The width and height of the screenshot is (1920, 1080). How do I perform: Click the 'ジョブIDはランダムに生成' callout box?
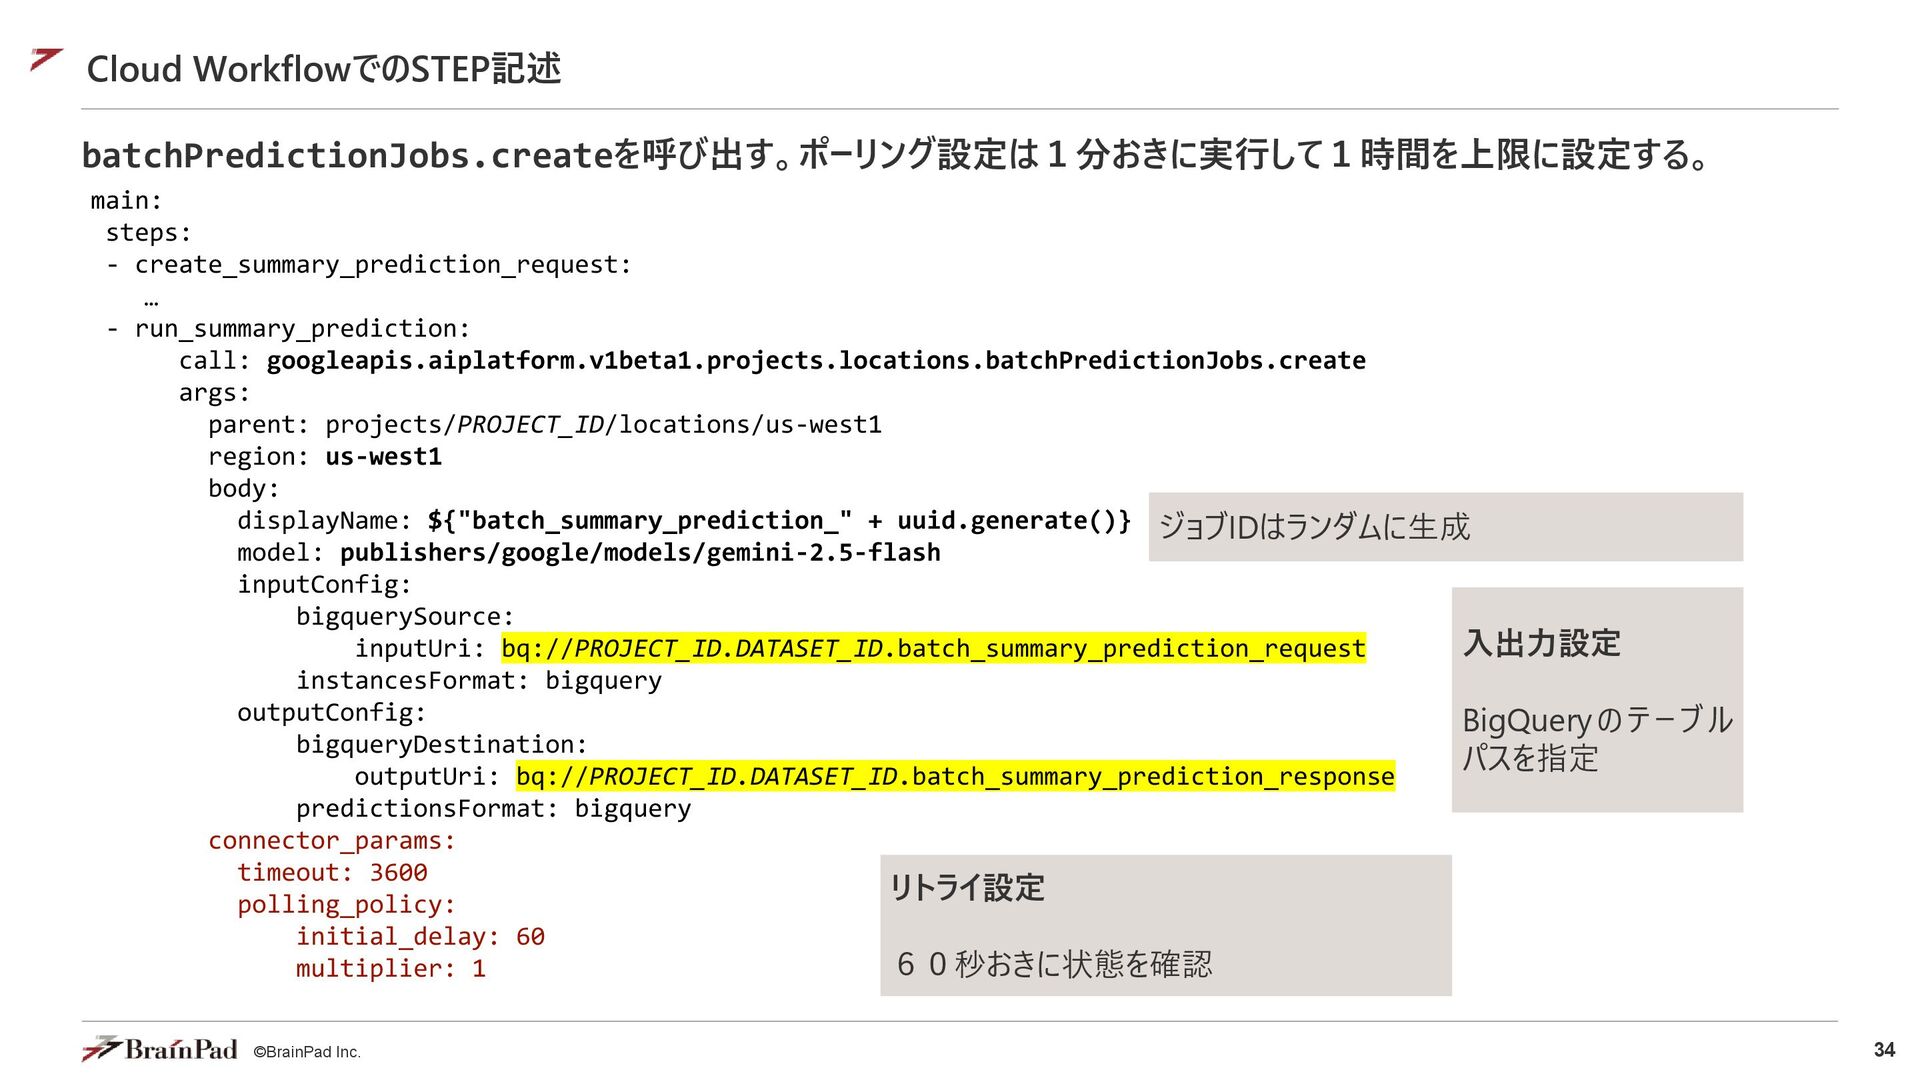point(1445,527)
